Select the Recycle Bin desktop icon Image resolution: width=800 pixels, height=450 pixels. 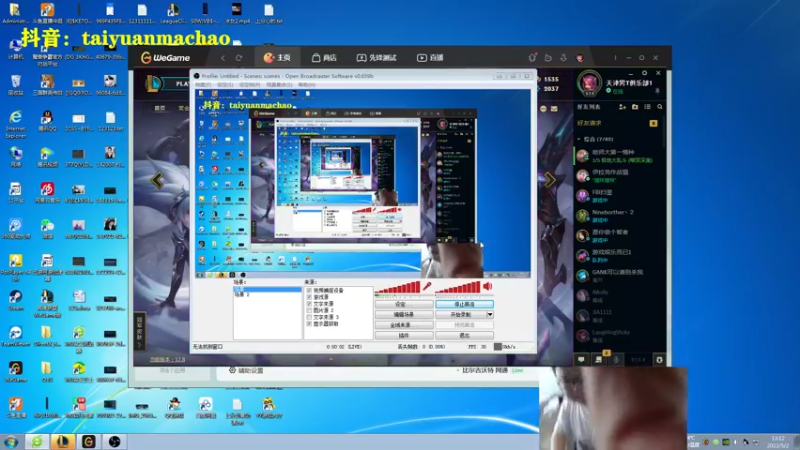[15, 85]
